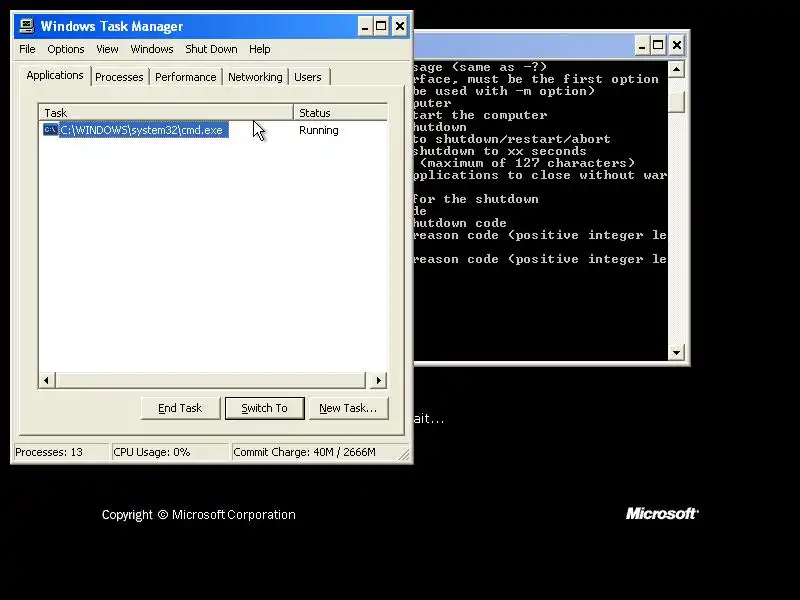Click the 'maximum of 127 characters' line in cmd
The image size is (800, 600).
point(527,163)
